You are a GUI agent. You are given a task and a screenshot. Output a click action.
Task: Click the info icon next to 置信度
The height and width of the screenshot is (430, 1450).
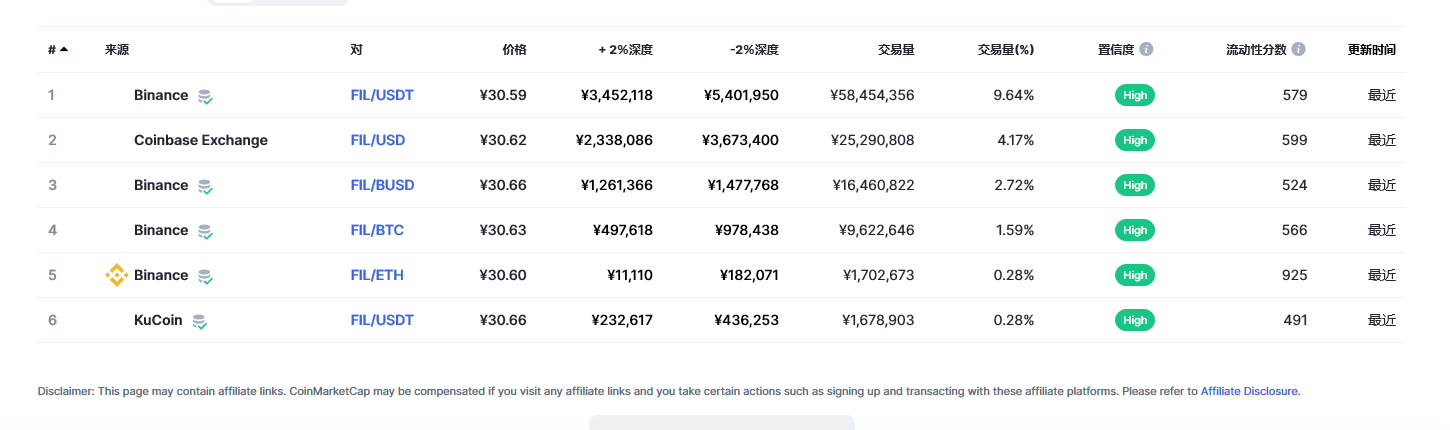pyautogui.click(x=1146, y=49)
